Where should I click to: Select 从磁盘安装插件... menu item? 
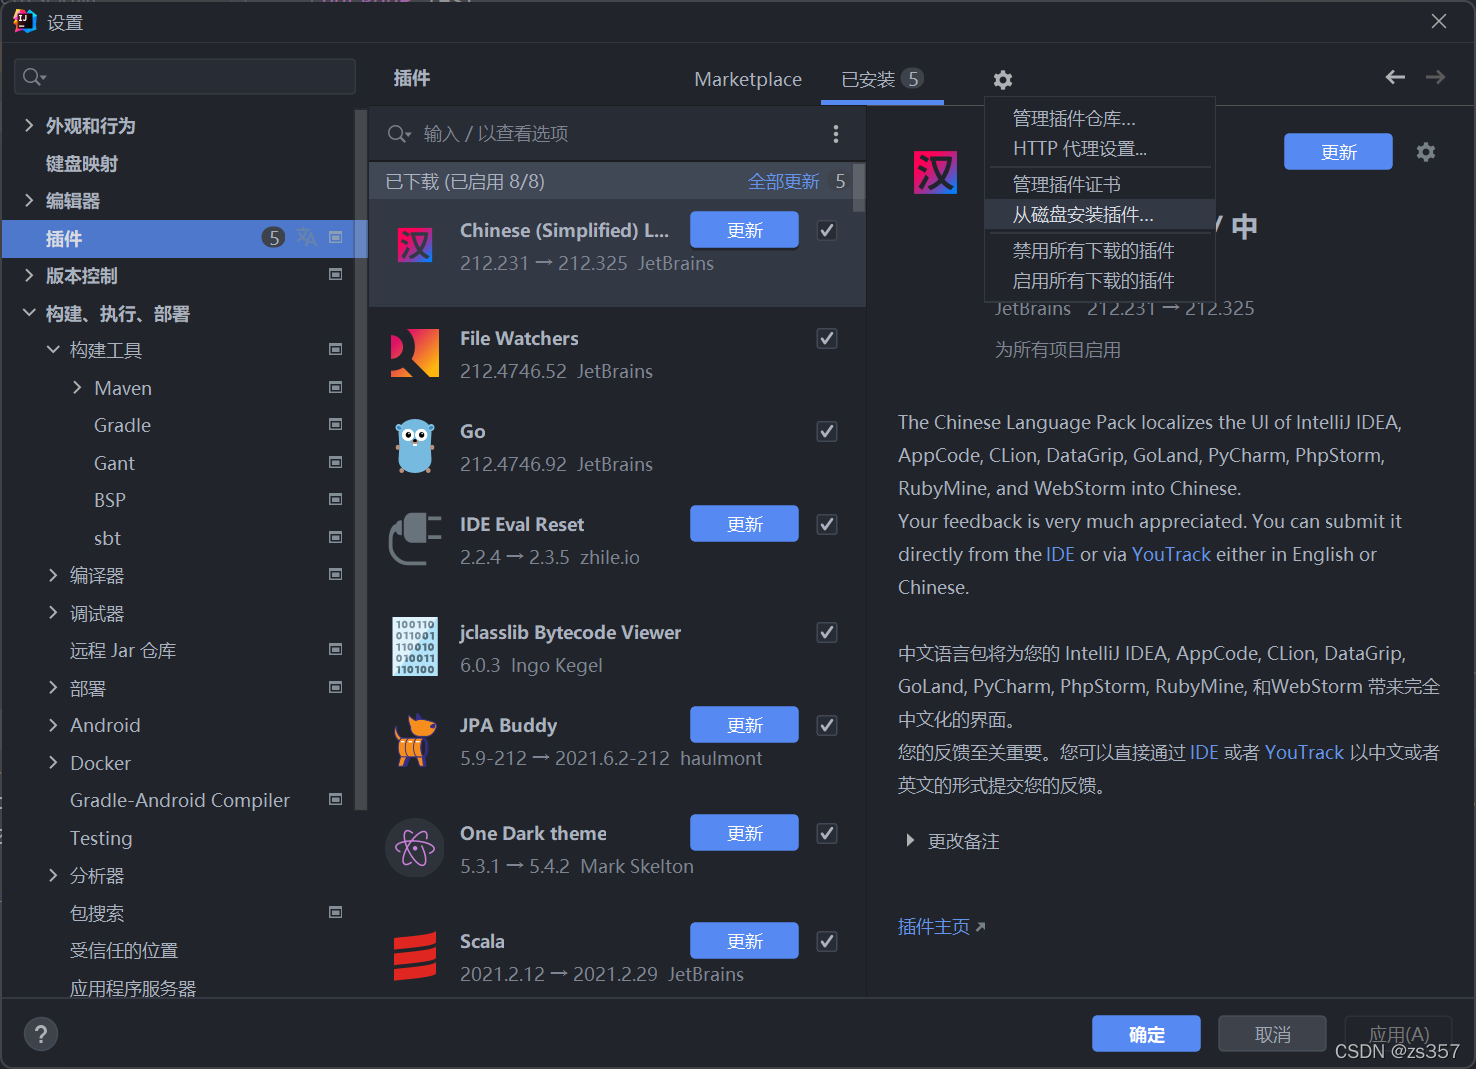click(x=1100, y=215)
